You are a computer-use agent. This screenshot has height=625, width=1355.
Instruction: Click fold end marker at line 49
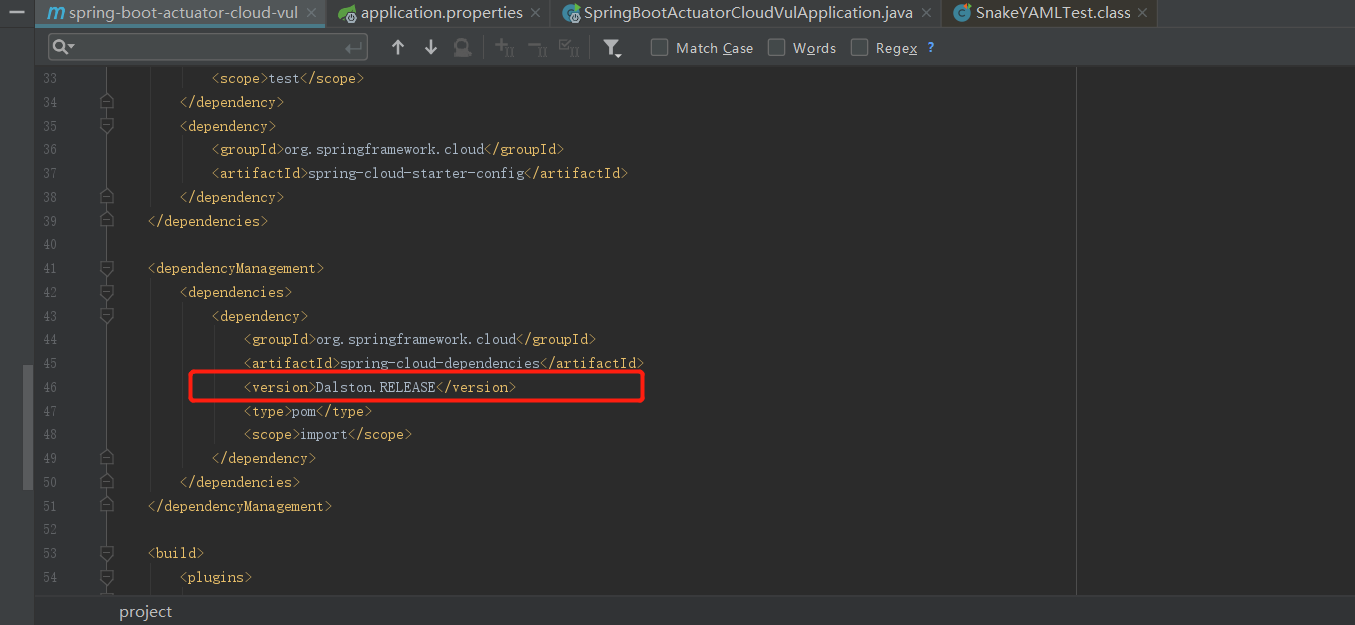107,458
